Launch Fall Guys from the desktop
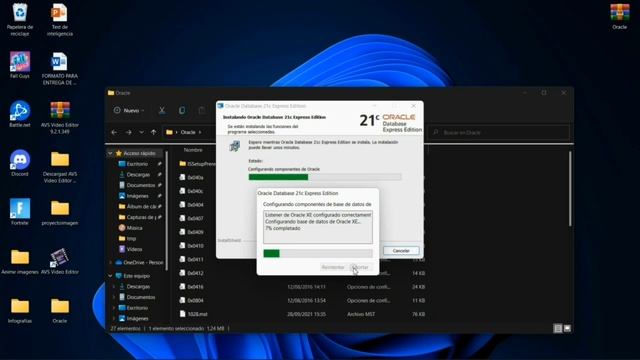This screenshot has width=640, height=360. (x=20, y=65)
